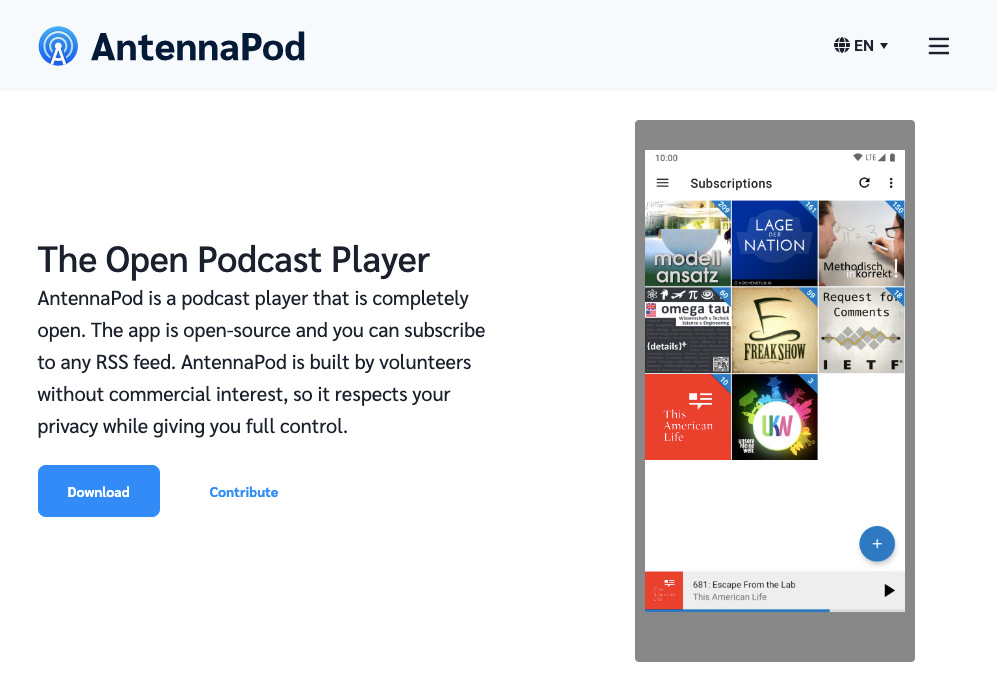Image resolution: width=997 pixels, height=693 pixels.
Task: Select the Methodisch inkorrekt podcast
Action: (x=861, y=243)
